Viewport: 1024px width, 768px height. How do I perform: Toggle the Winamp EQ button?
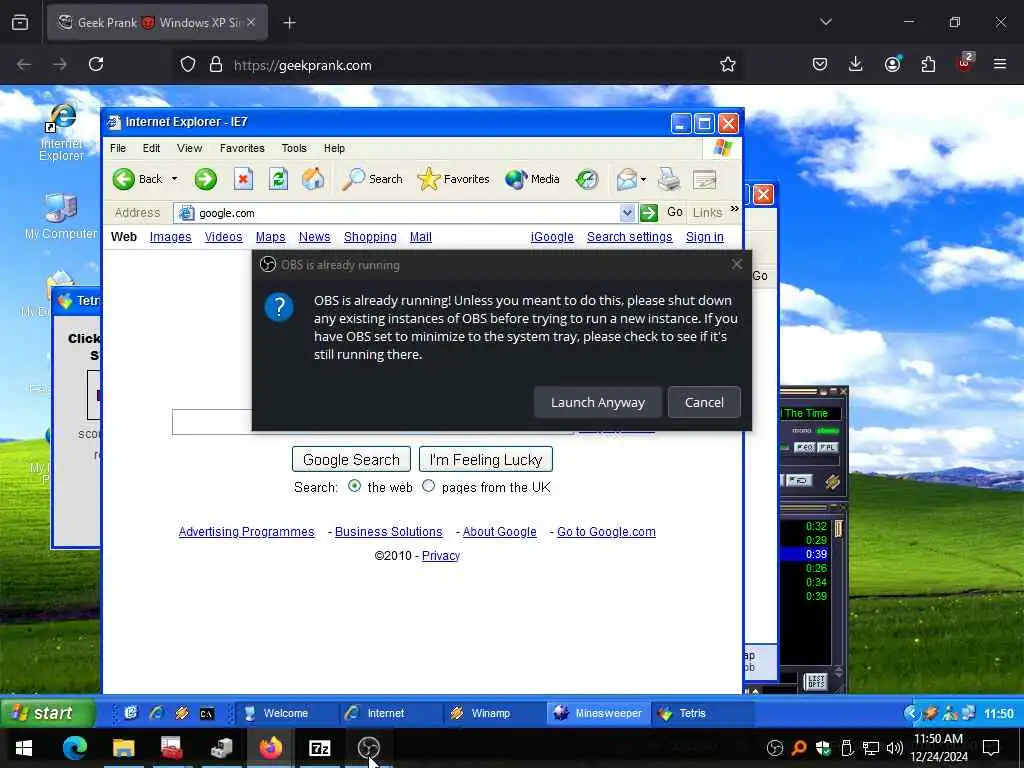(x=804, y=447)
